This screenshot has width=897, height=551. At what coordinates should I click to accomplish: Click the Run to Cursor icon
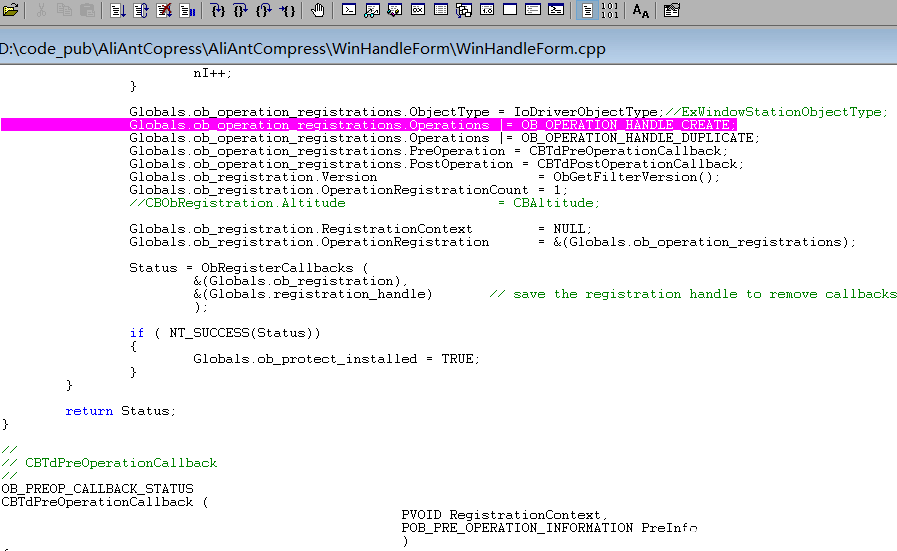click(287, 11)
